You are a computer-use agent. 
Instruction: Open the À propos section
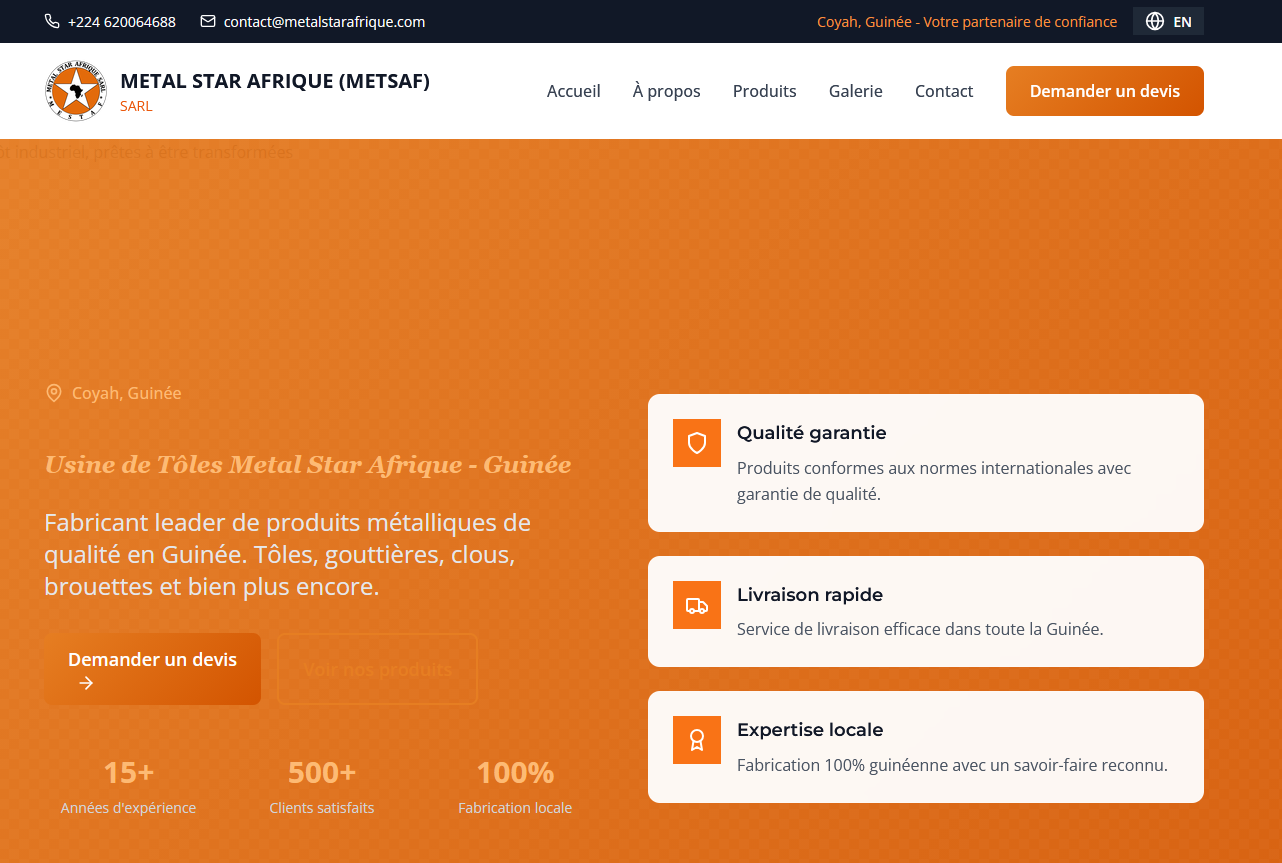667,91
